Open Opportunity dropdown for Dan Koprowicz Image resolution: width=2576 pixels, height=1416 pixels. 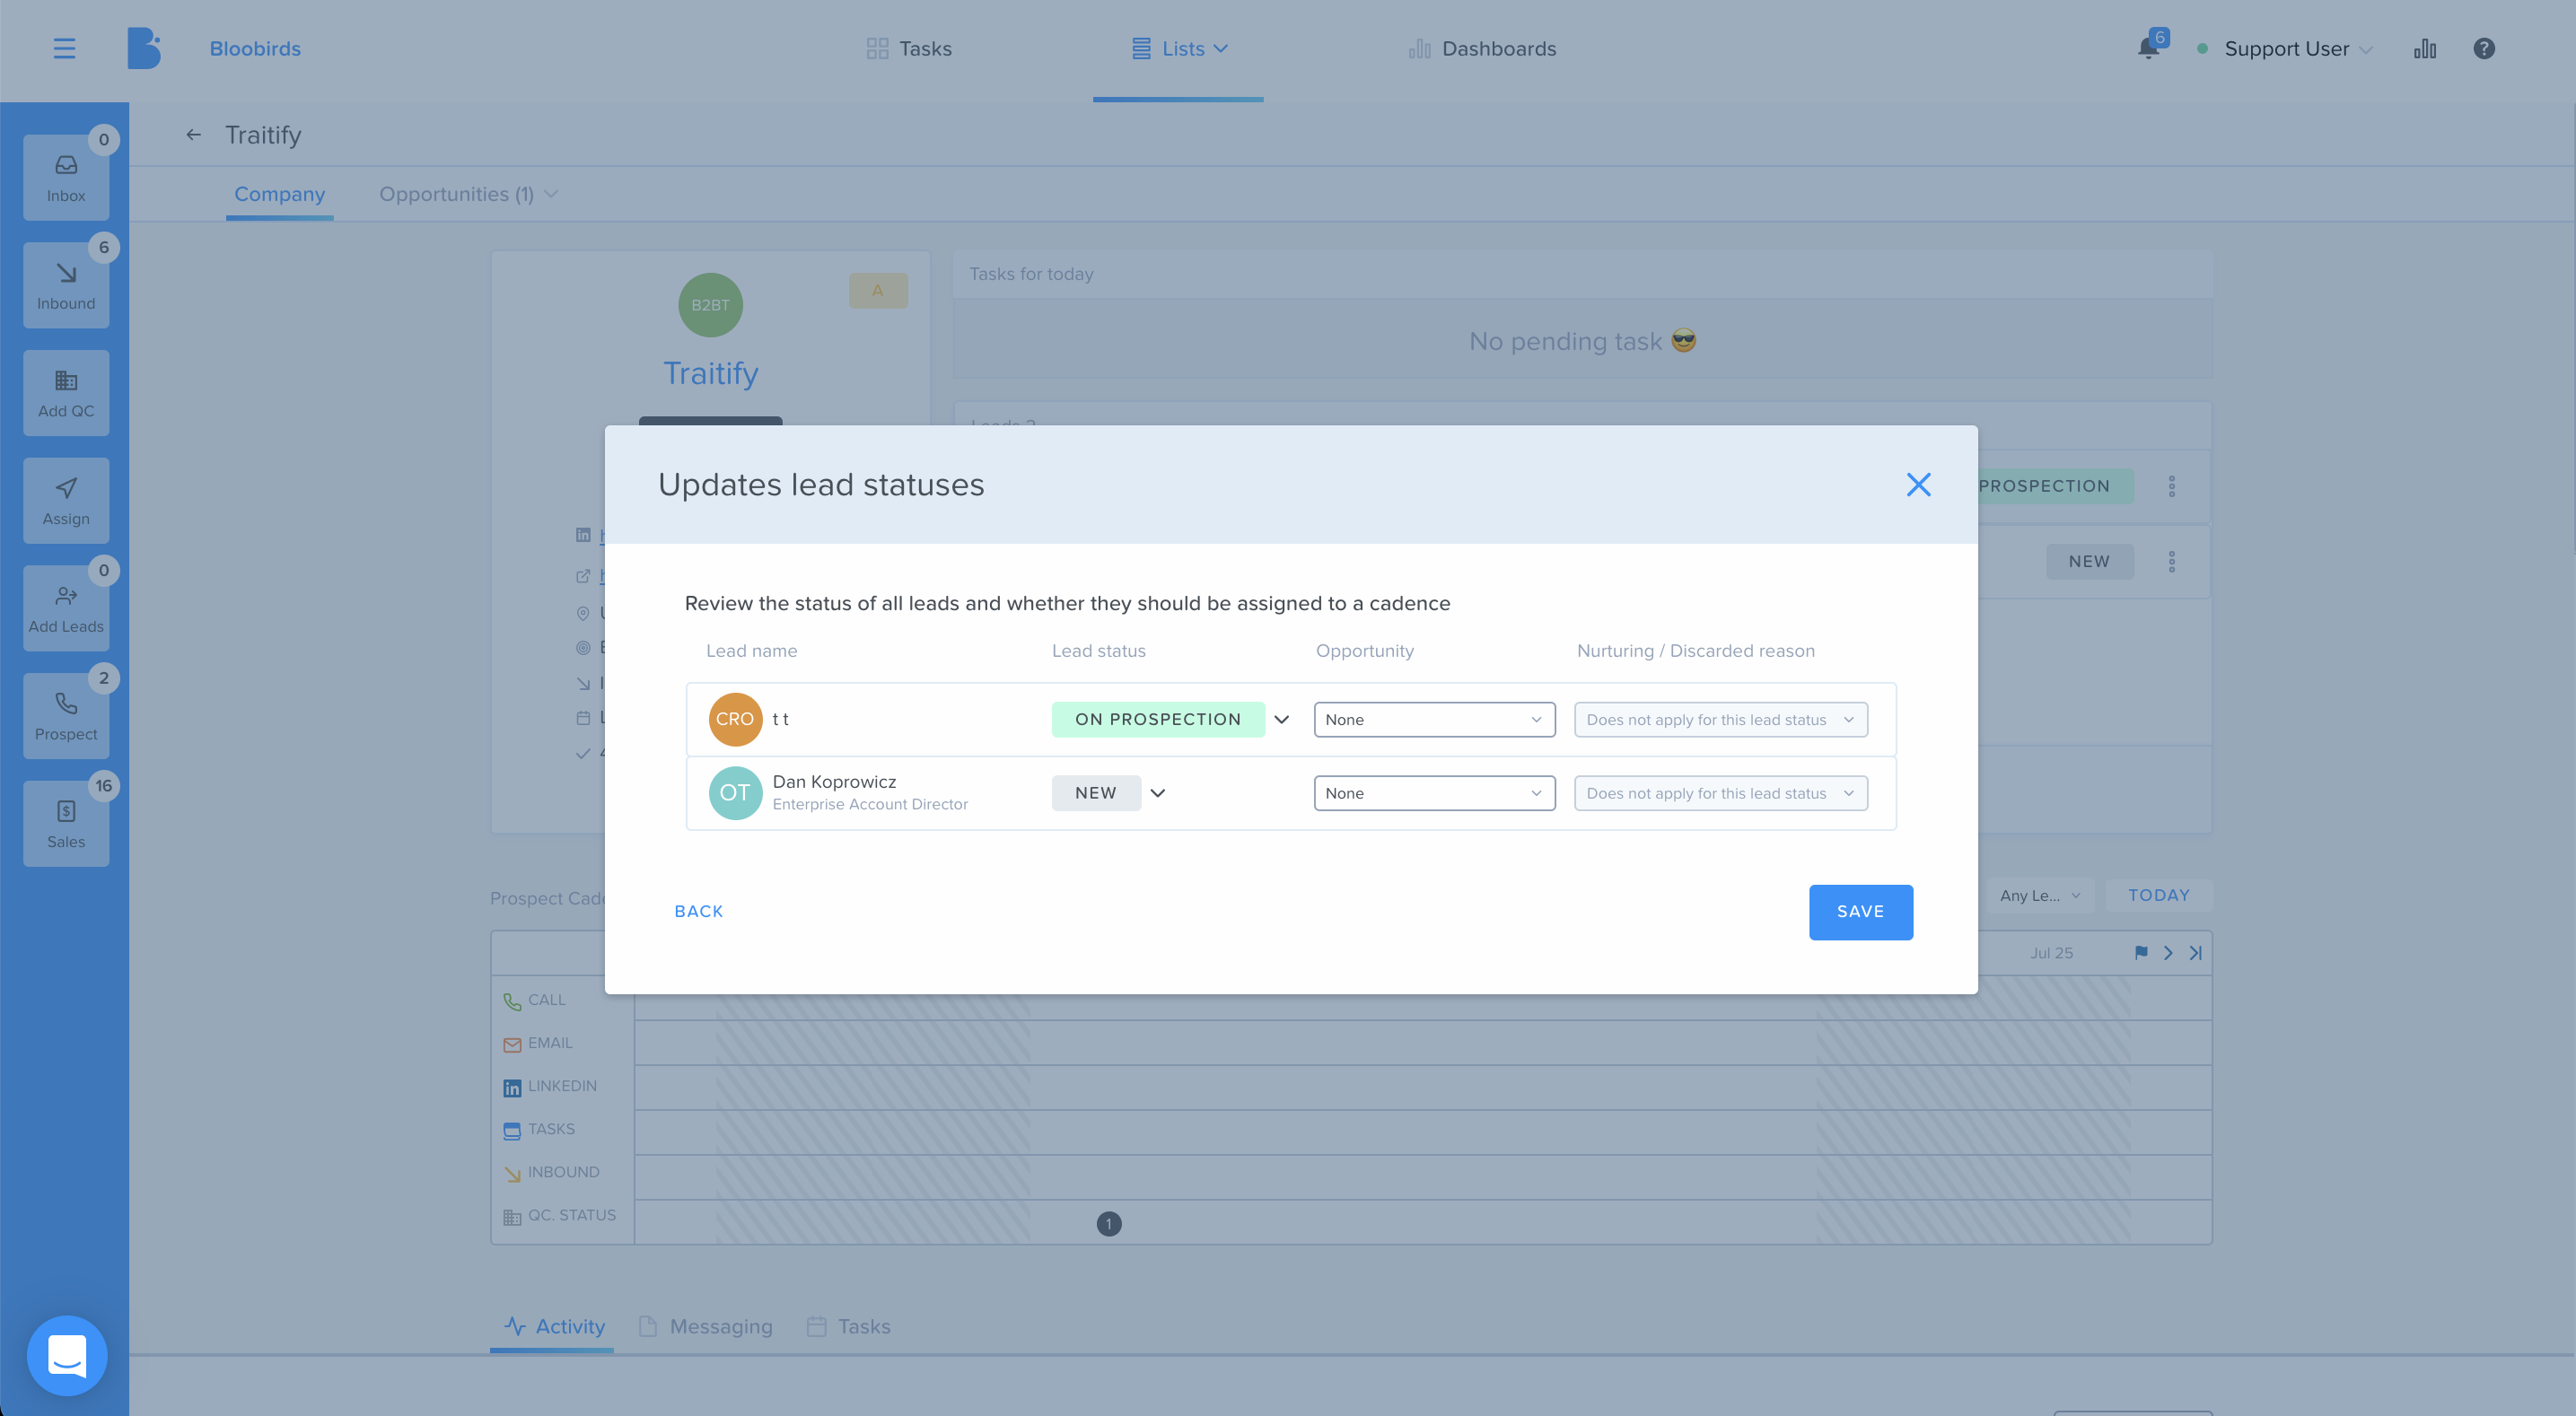click(1434, 793)
